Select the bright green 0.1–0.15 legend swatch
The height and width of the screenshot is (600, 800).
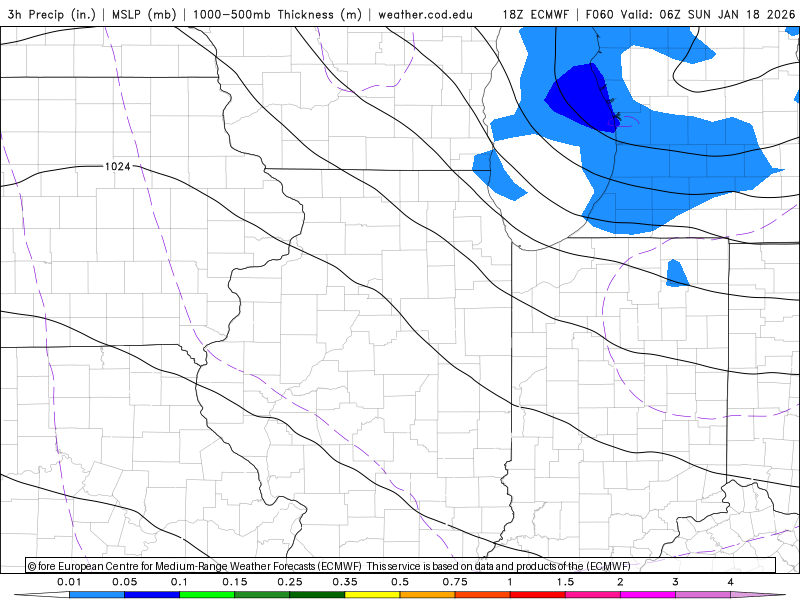click(x=207, y=595)
